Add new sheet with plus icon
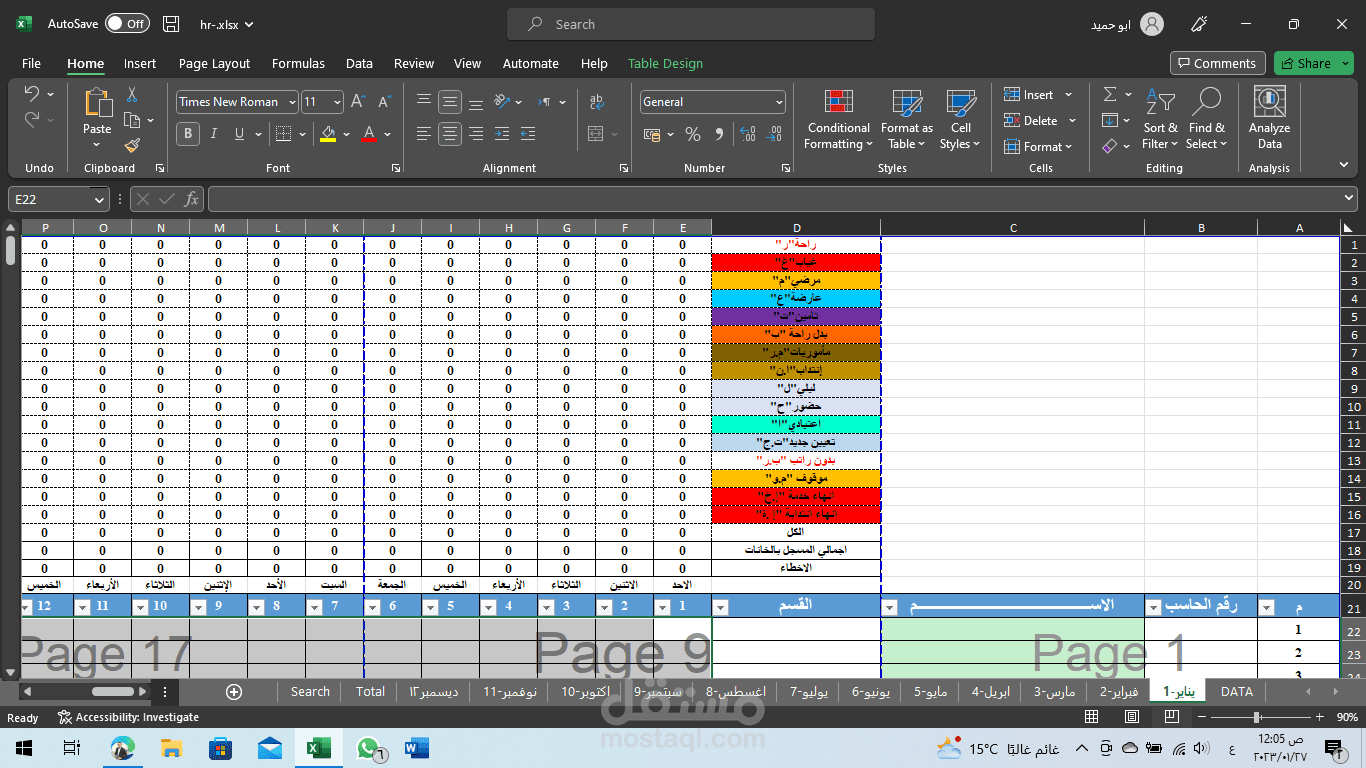The height and width of the screenshot is (768, 1366). 234,691
